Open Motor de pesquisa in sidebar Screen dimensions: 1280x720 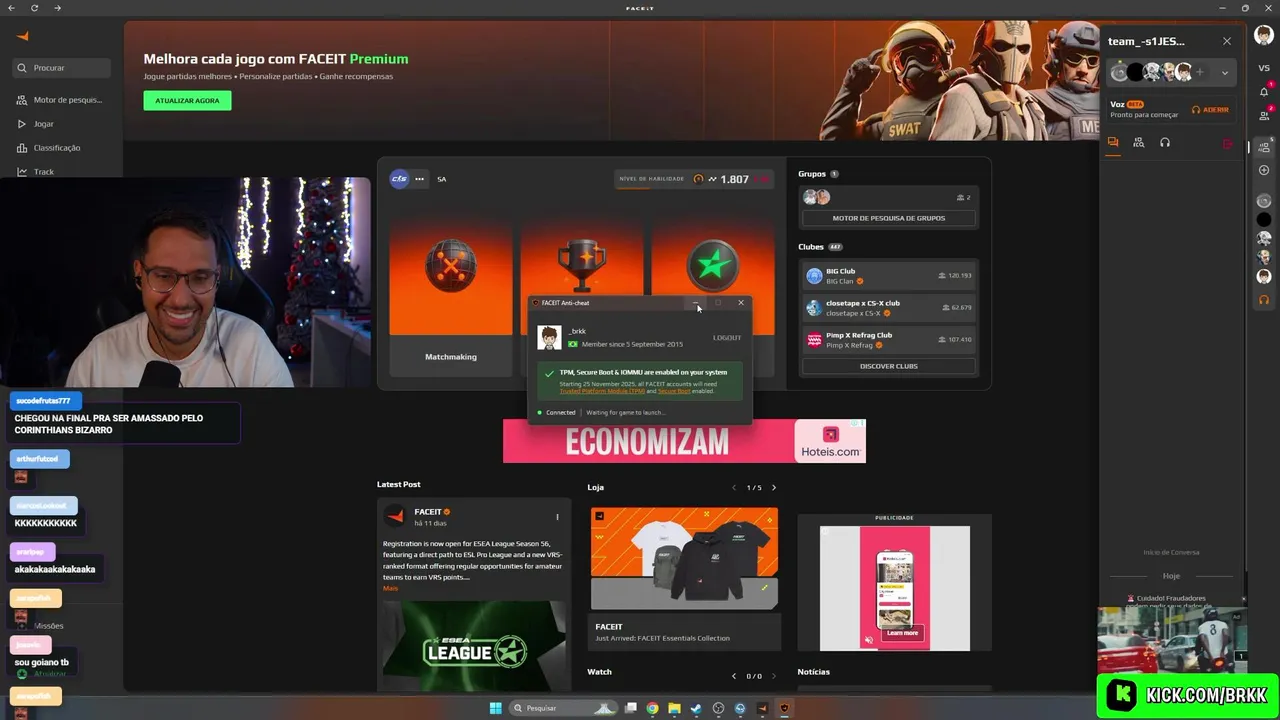[61, 100]
